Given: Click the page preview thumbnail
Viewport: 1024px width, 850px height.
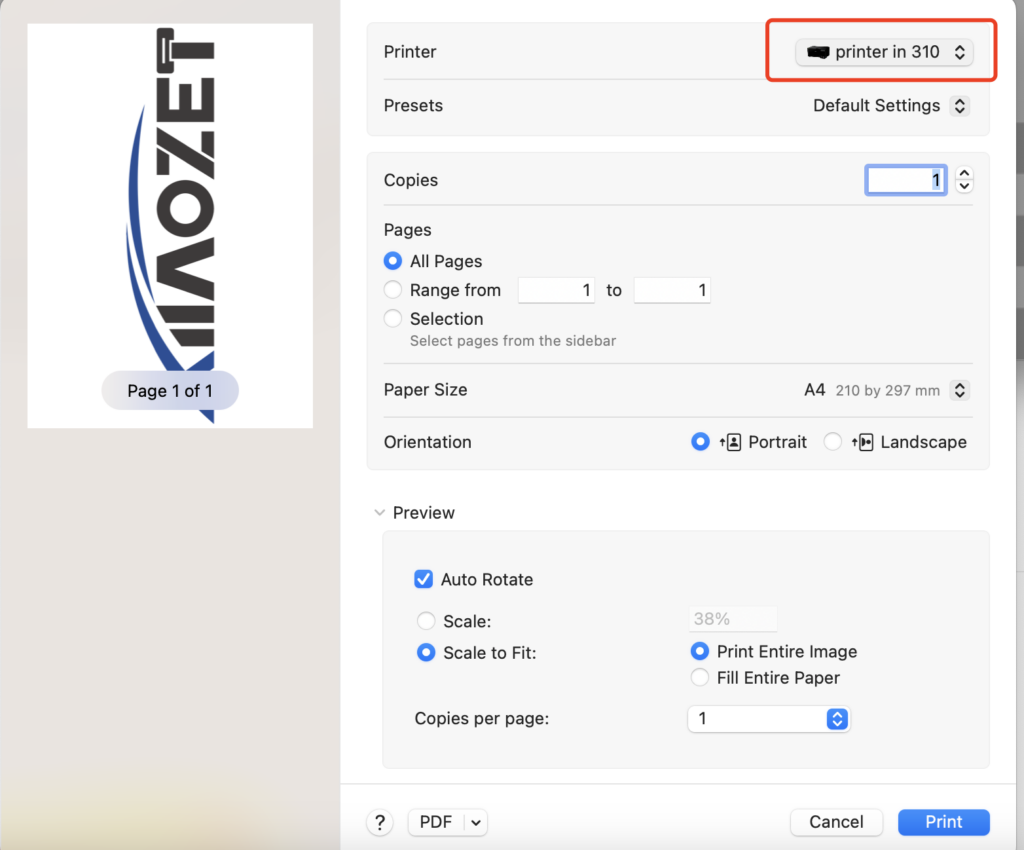Looking at the screenshot, I should tap(170, 225).
